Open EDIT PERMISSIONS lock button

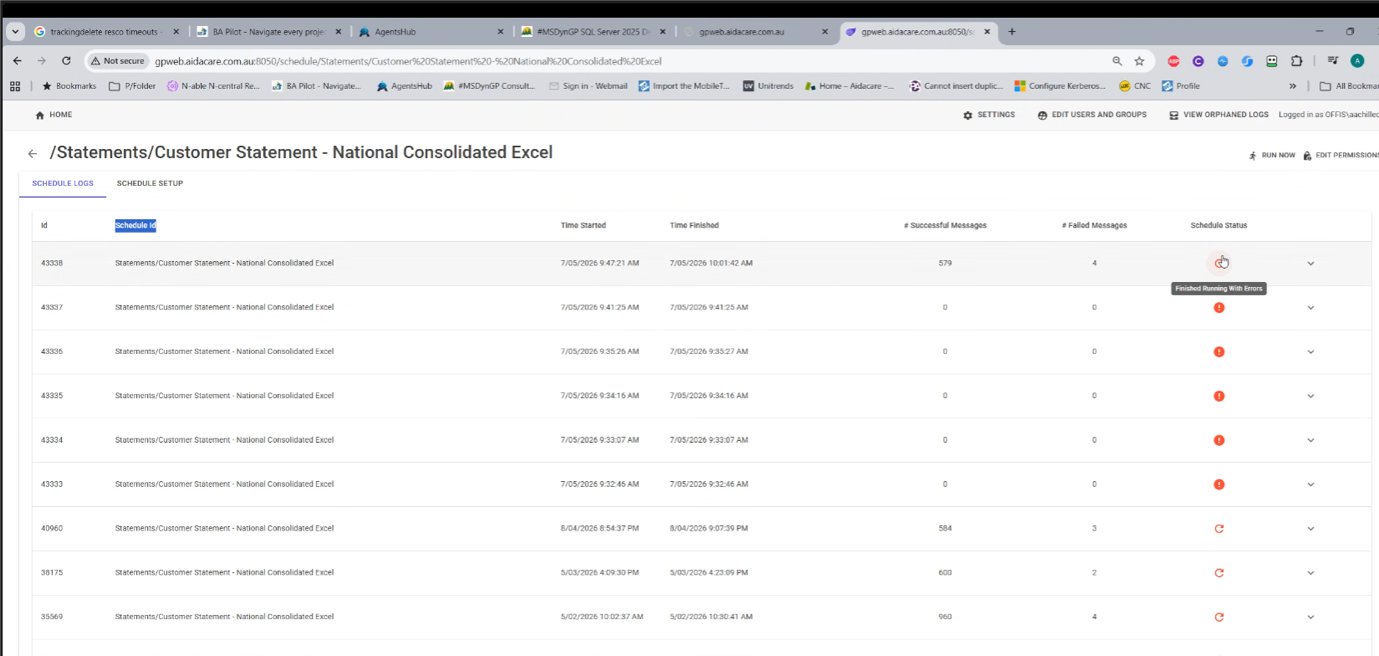pyautogui.click(x=1341, y=155)
